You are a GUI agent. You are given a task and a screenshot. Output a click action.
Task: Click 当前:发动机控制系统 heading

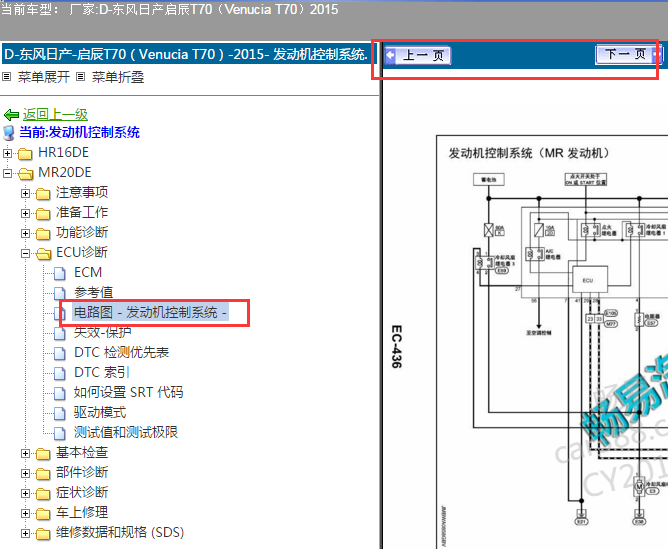coord(79,132)
